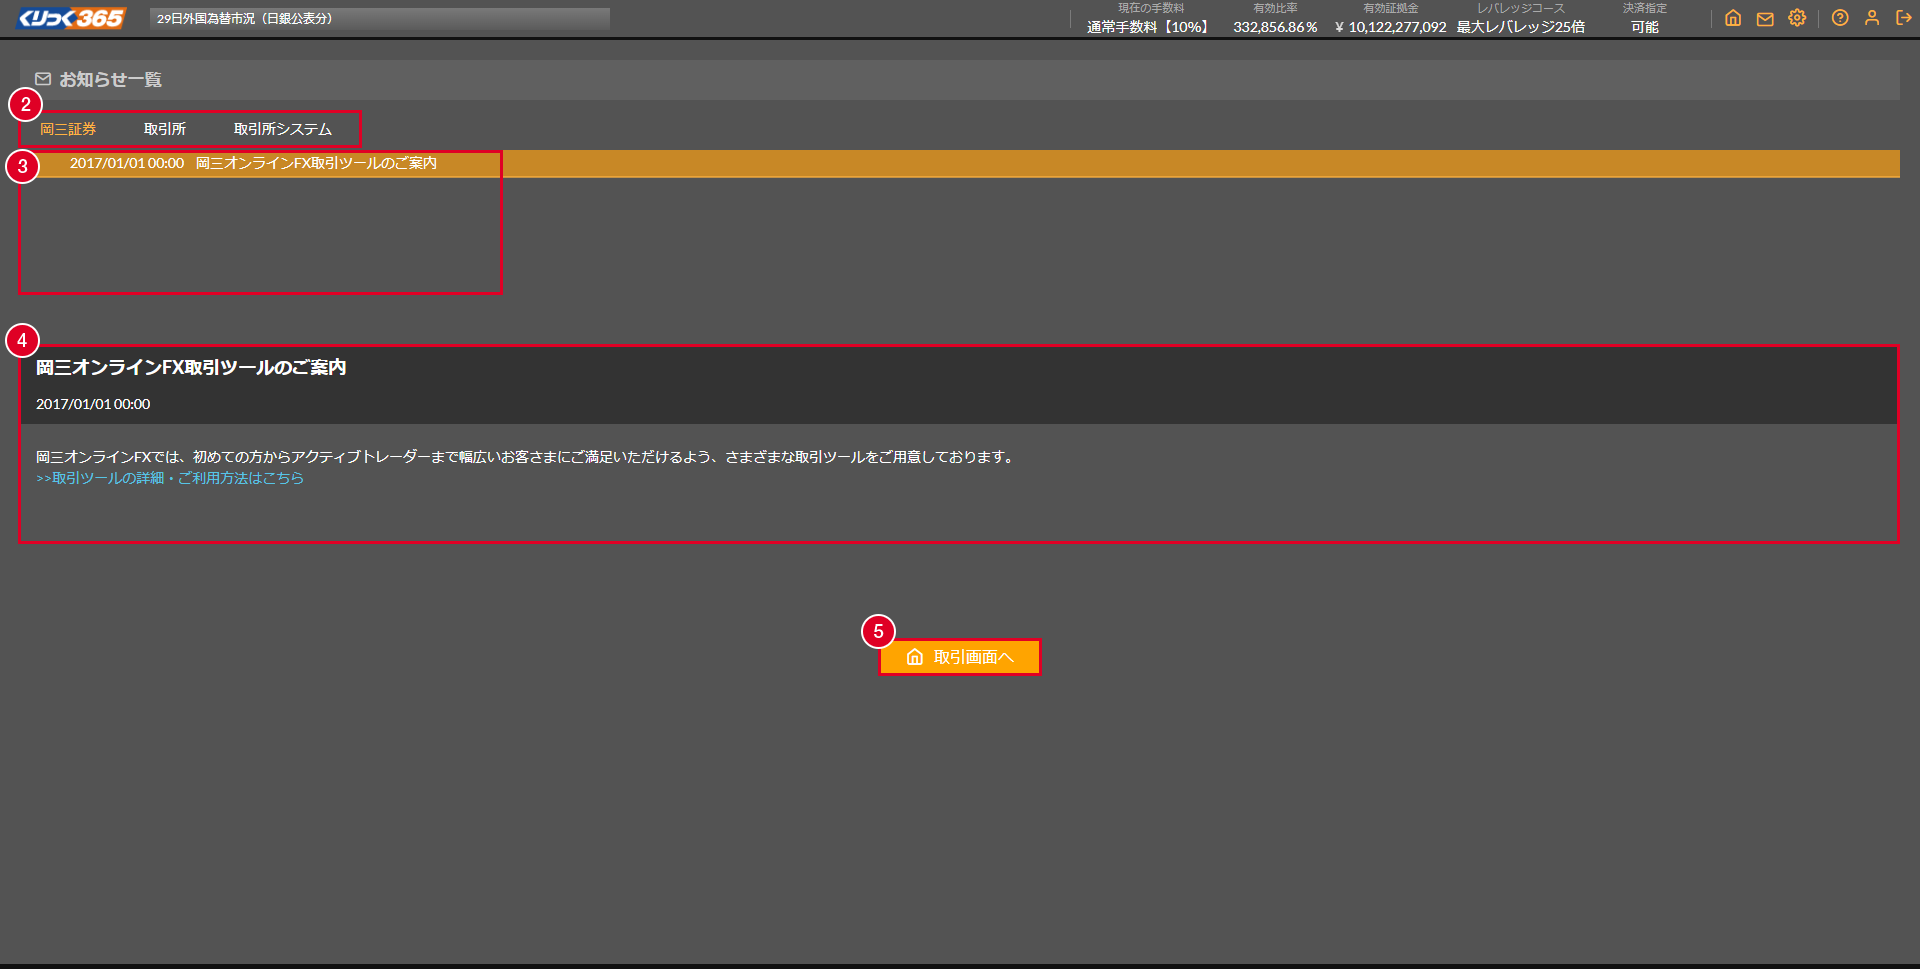The height and width of the screenshot is (969, 1920).
Task: Switch to the 取引所システム tab
Action: 283,129
